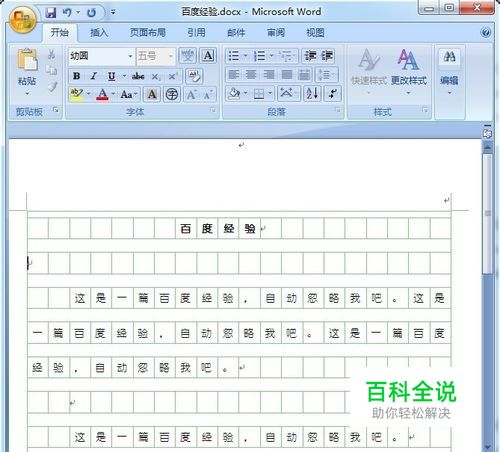Open the Font dialog launcher

212,110
